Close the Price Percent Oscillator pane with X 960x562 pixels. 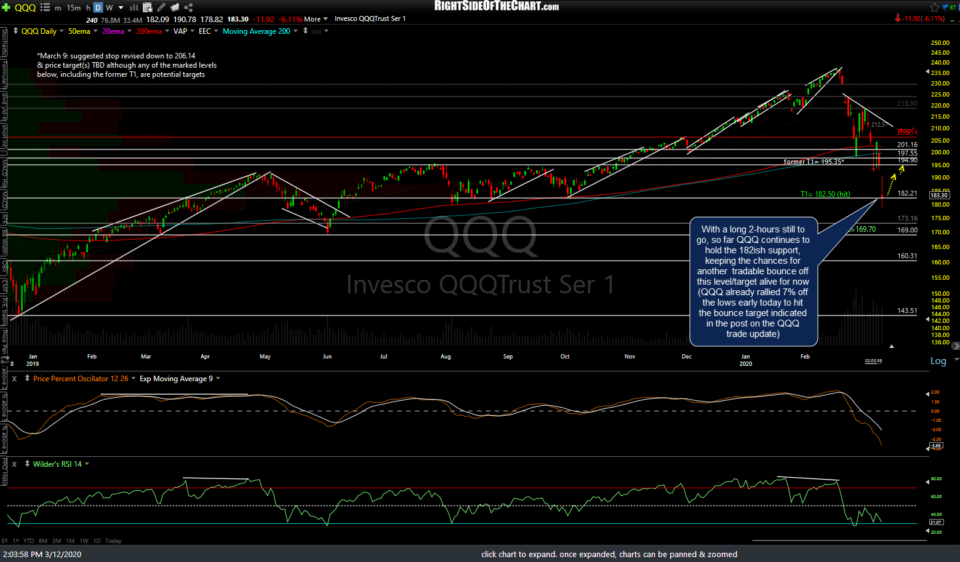click(15, 379)
